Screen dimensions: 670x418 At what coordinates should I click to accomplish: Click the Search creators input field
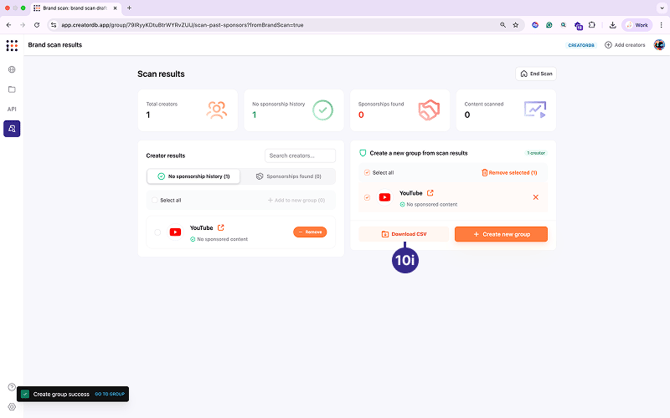point(300,155)
